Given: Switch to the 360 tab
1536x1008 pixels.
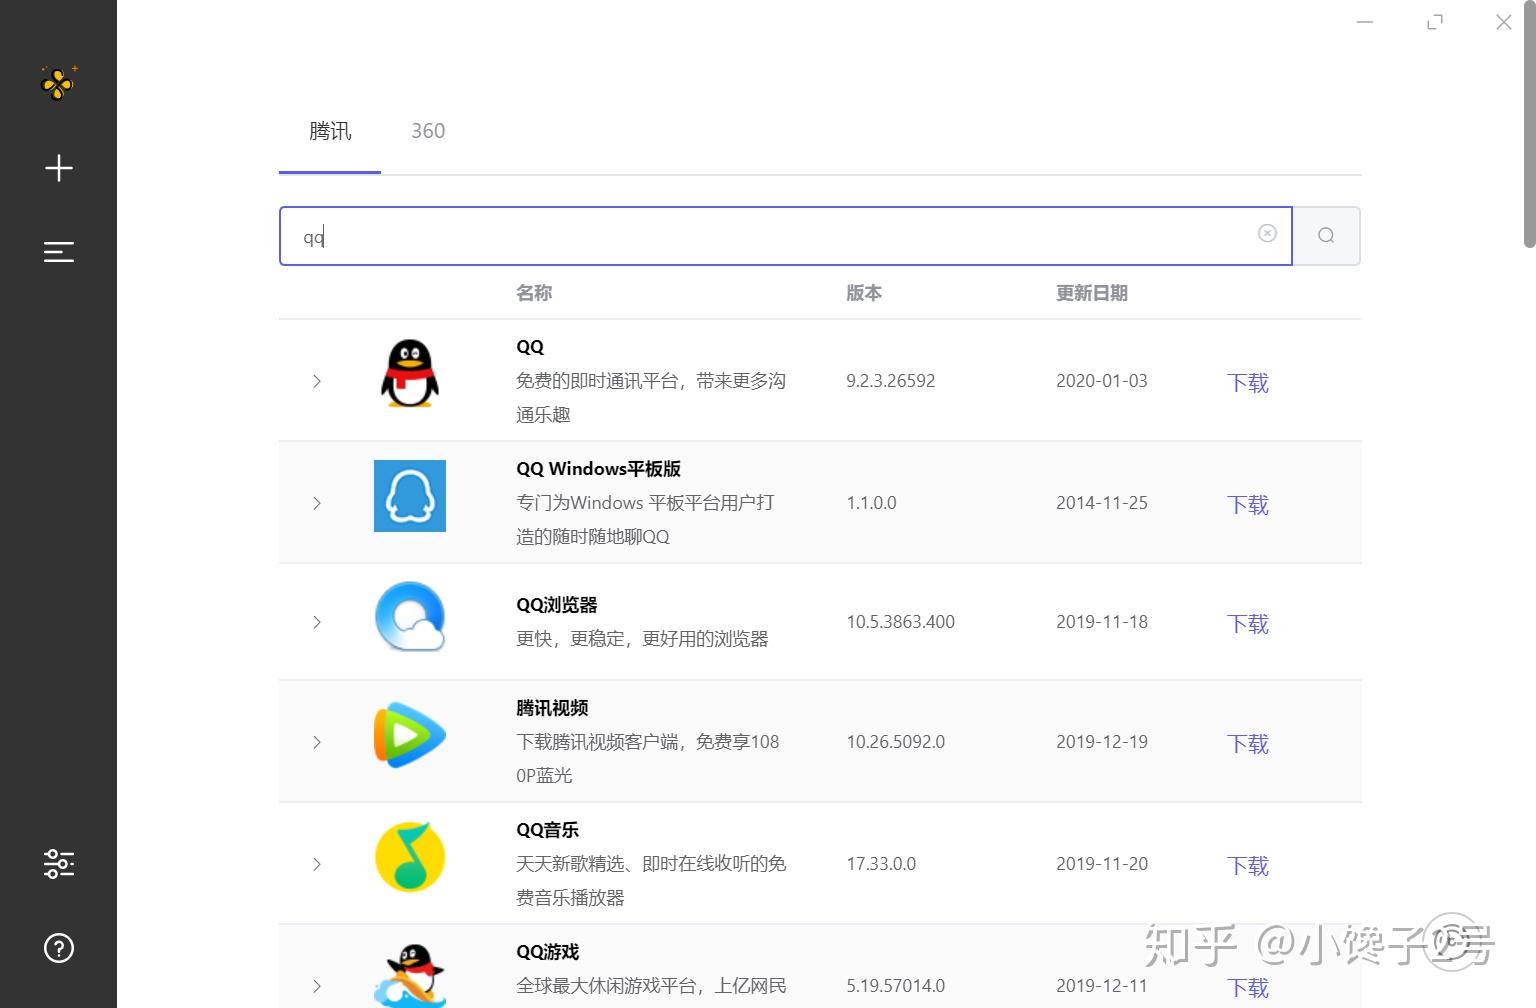Looking at the screenshot, I should [428, 131].
